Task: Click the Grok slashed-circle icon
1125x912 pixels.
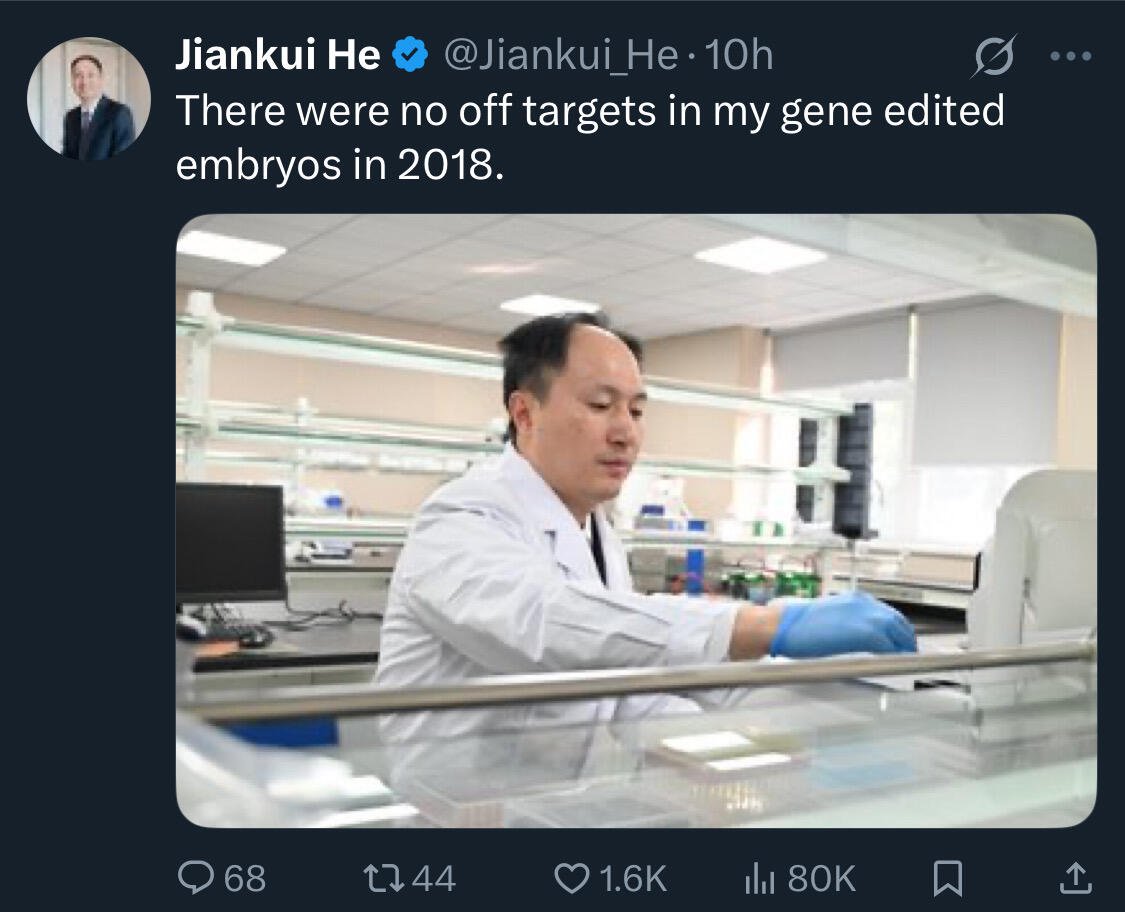Action: [x=994, y=55]
